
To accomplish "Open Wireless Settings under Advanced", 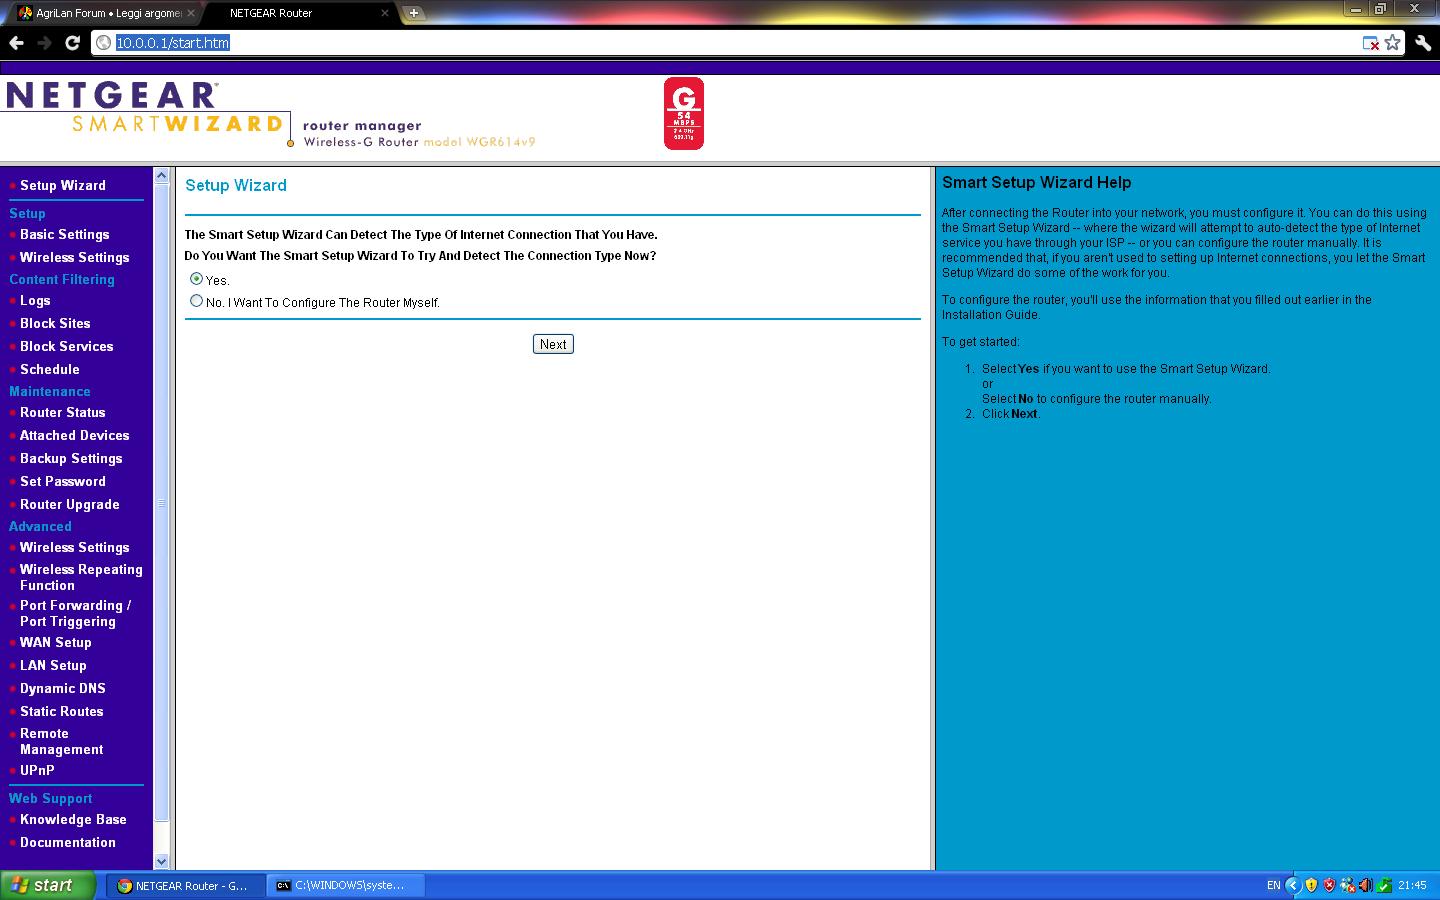I will click(x=74, y=547).
